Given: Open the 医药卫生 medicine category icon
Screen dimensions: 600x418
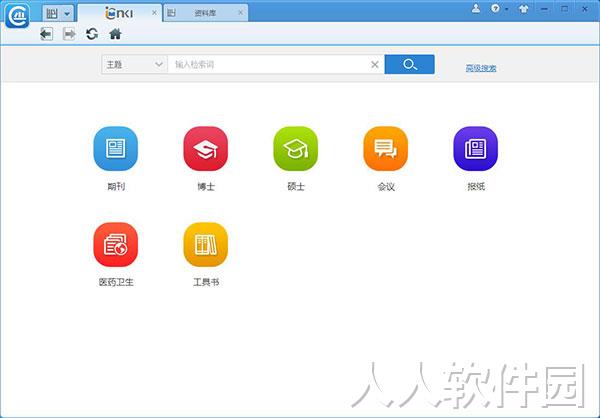Looking at the screenshot, I should 116,244.
